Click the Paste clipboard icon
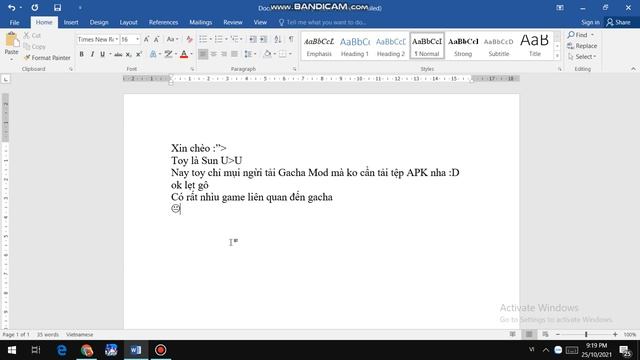This screenshot has width=640, height=360. 11,40
